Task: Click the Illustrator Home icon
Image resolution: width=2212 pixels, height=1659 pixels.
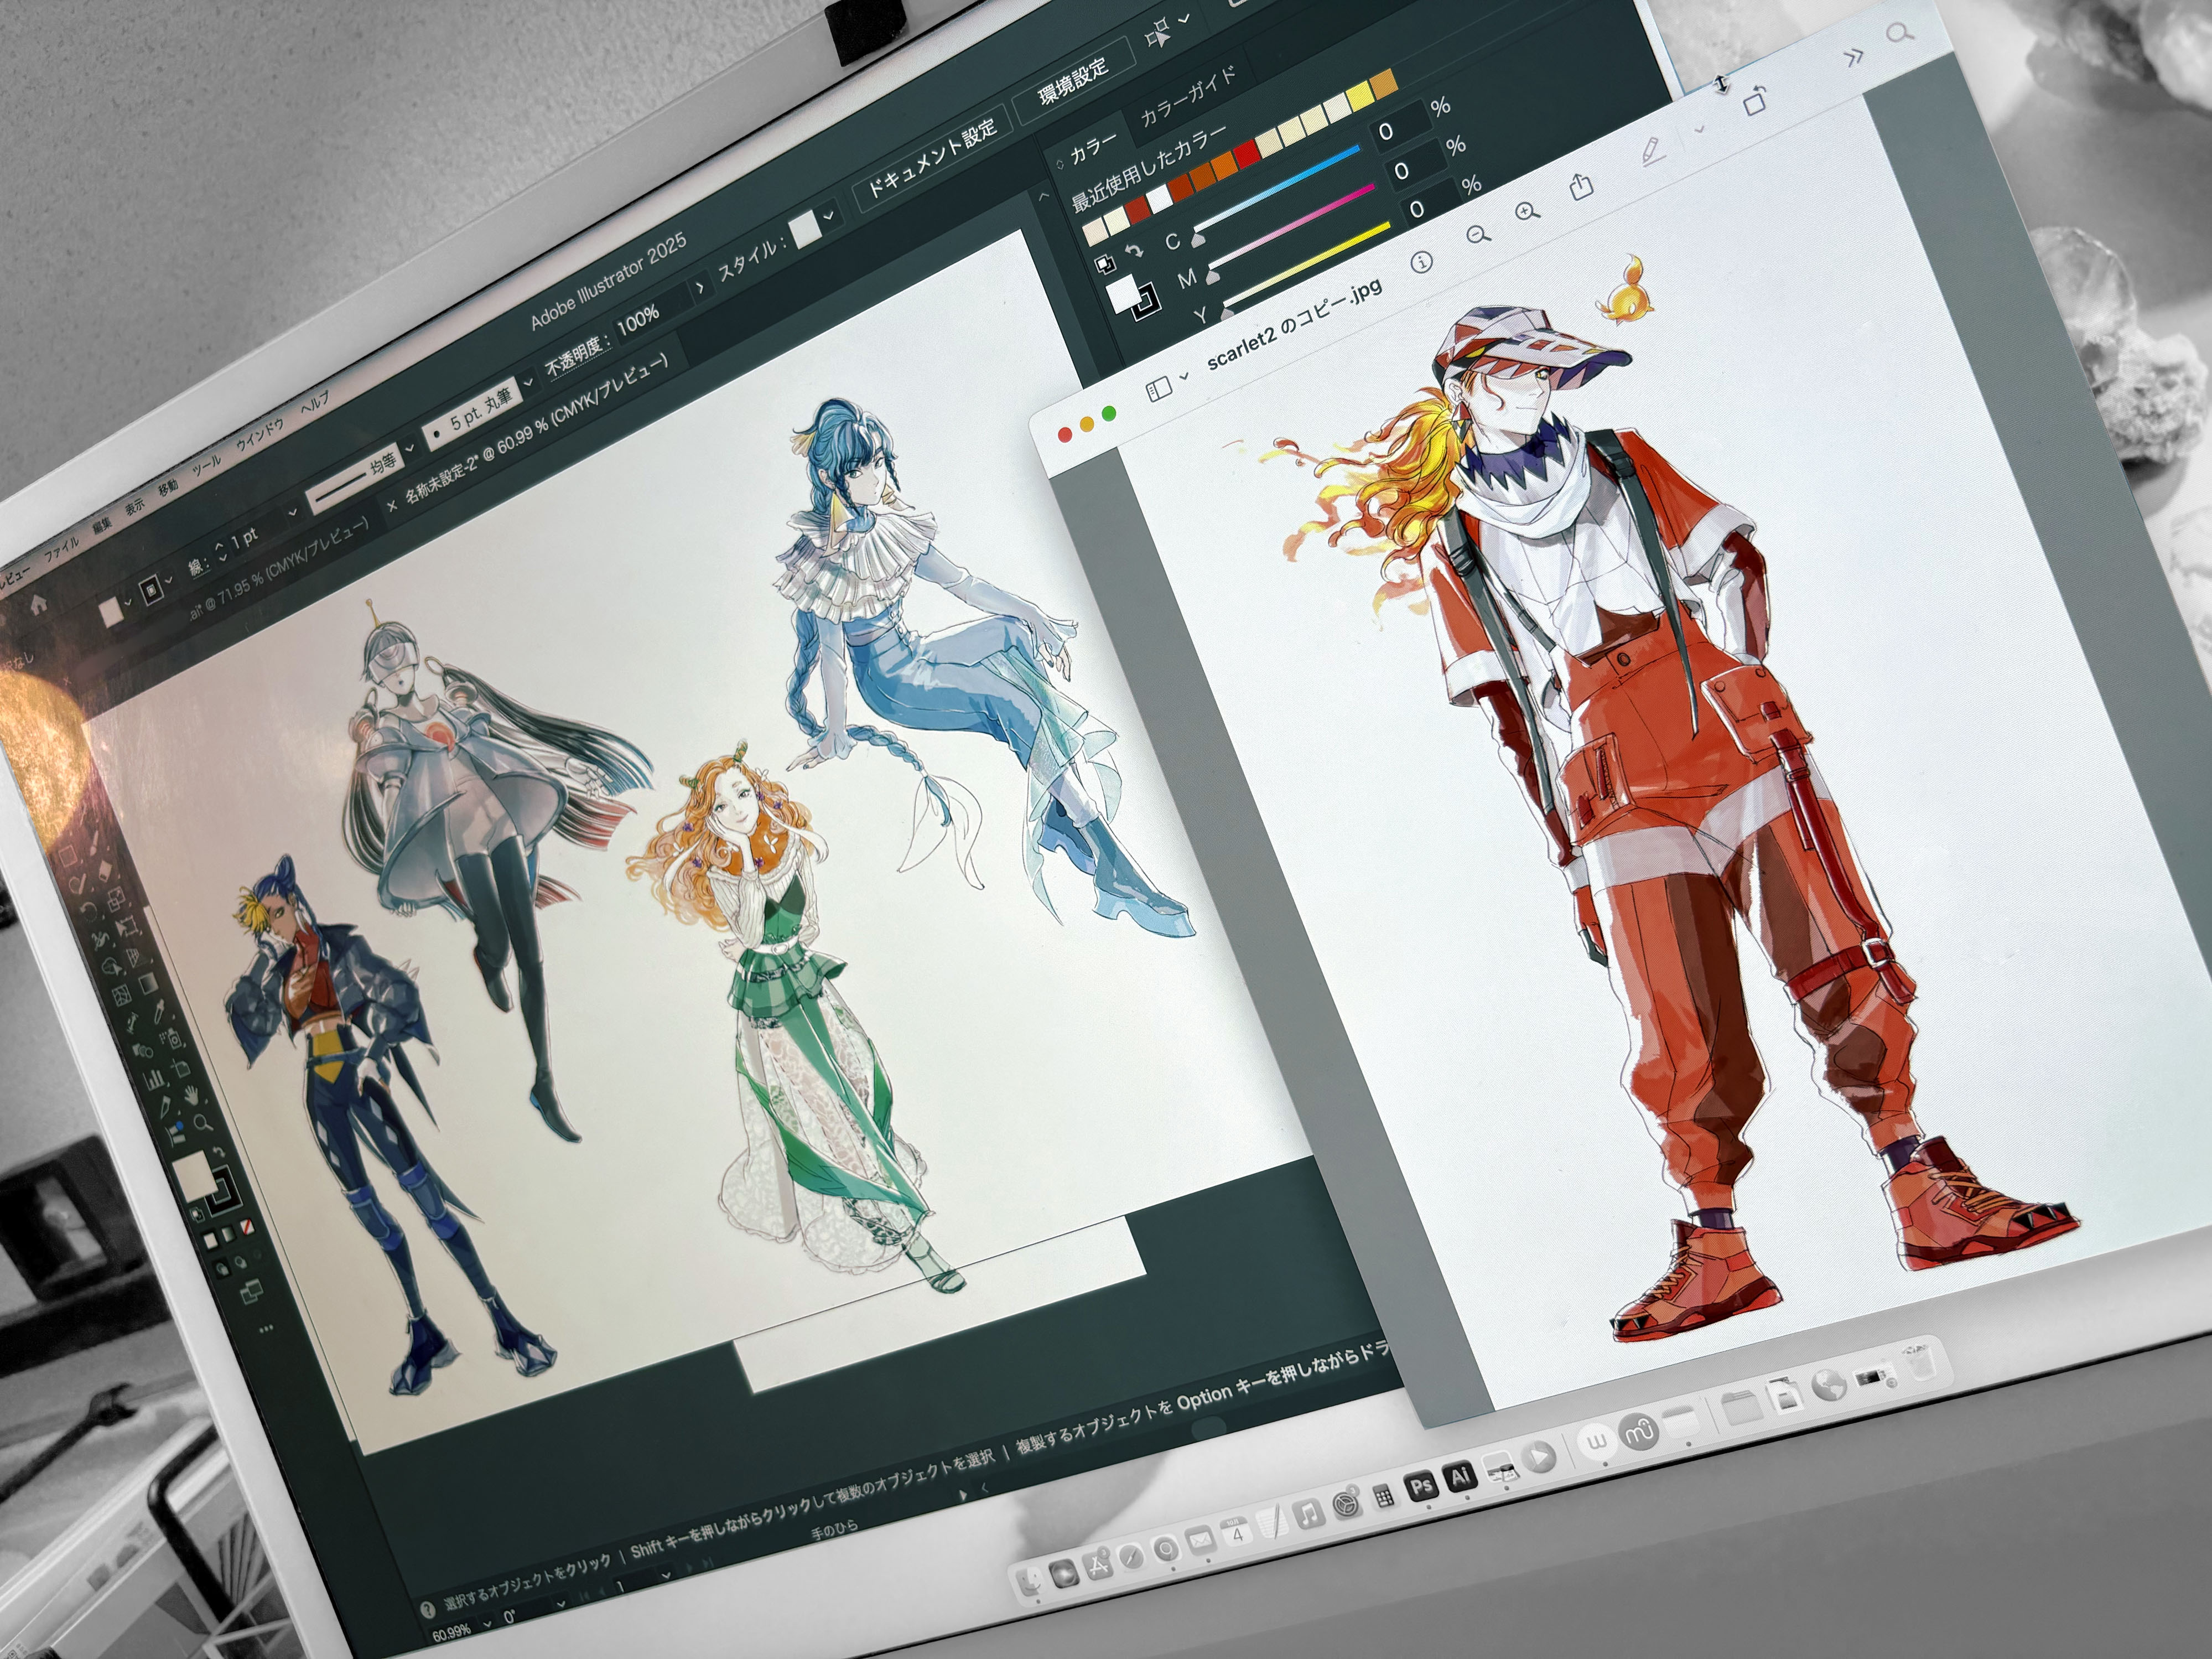Action: [x=39, y=605]
